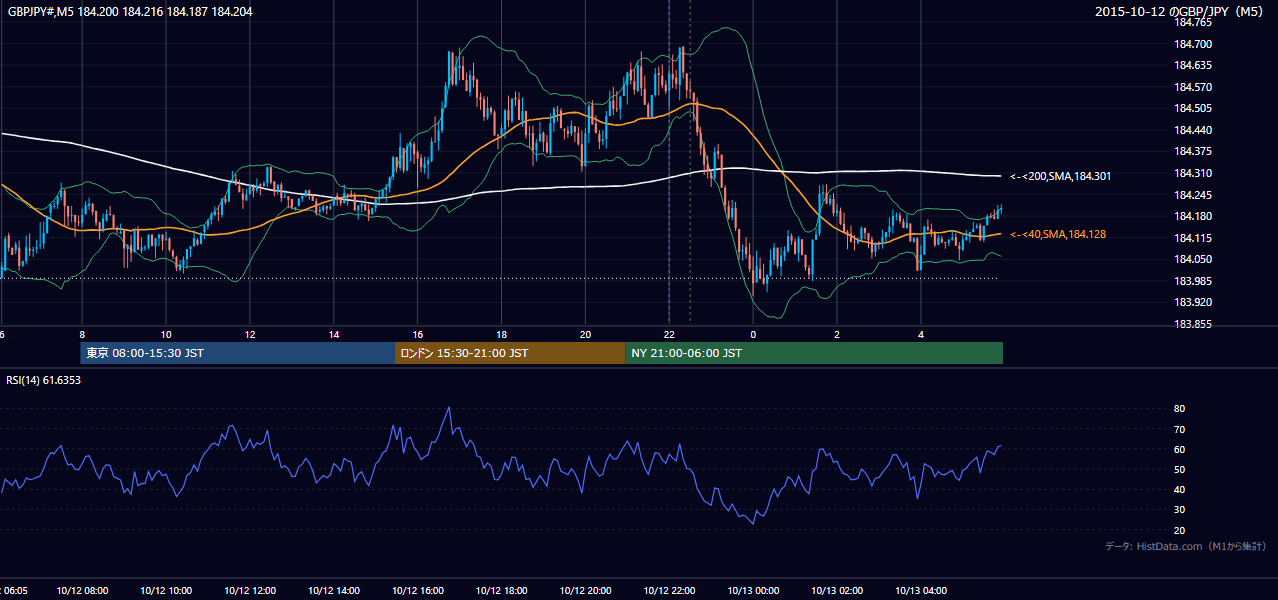Click the 10/12 16:00 time label

418,591
